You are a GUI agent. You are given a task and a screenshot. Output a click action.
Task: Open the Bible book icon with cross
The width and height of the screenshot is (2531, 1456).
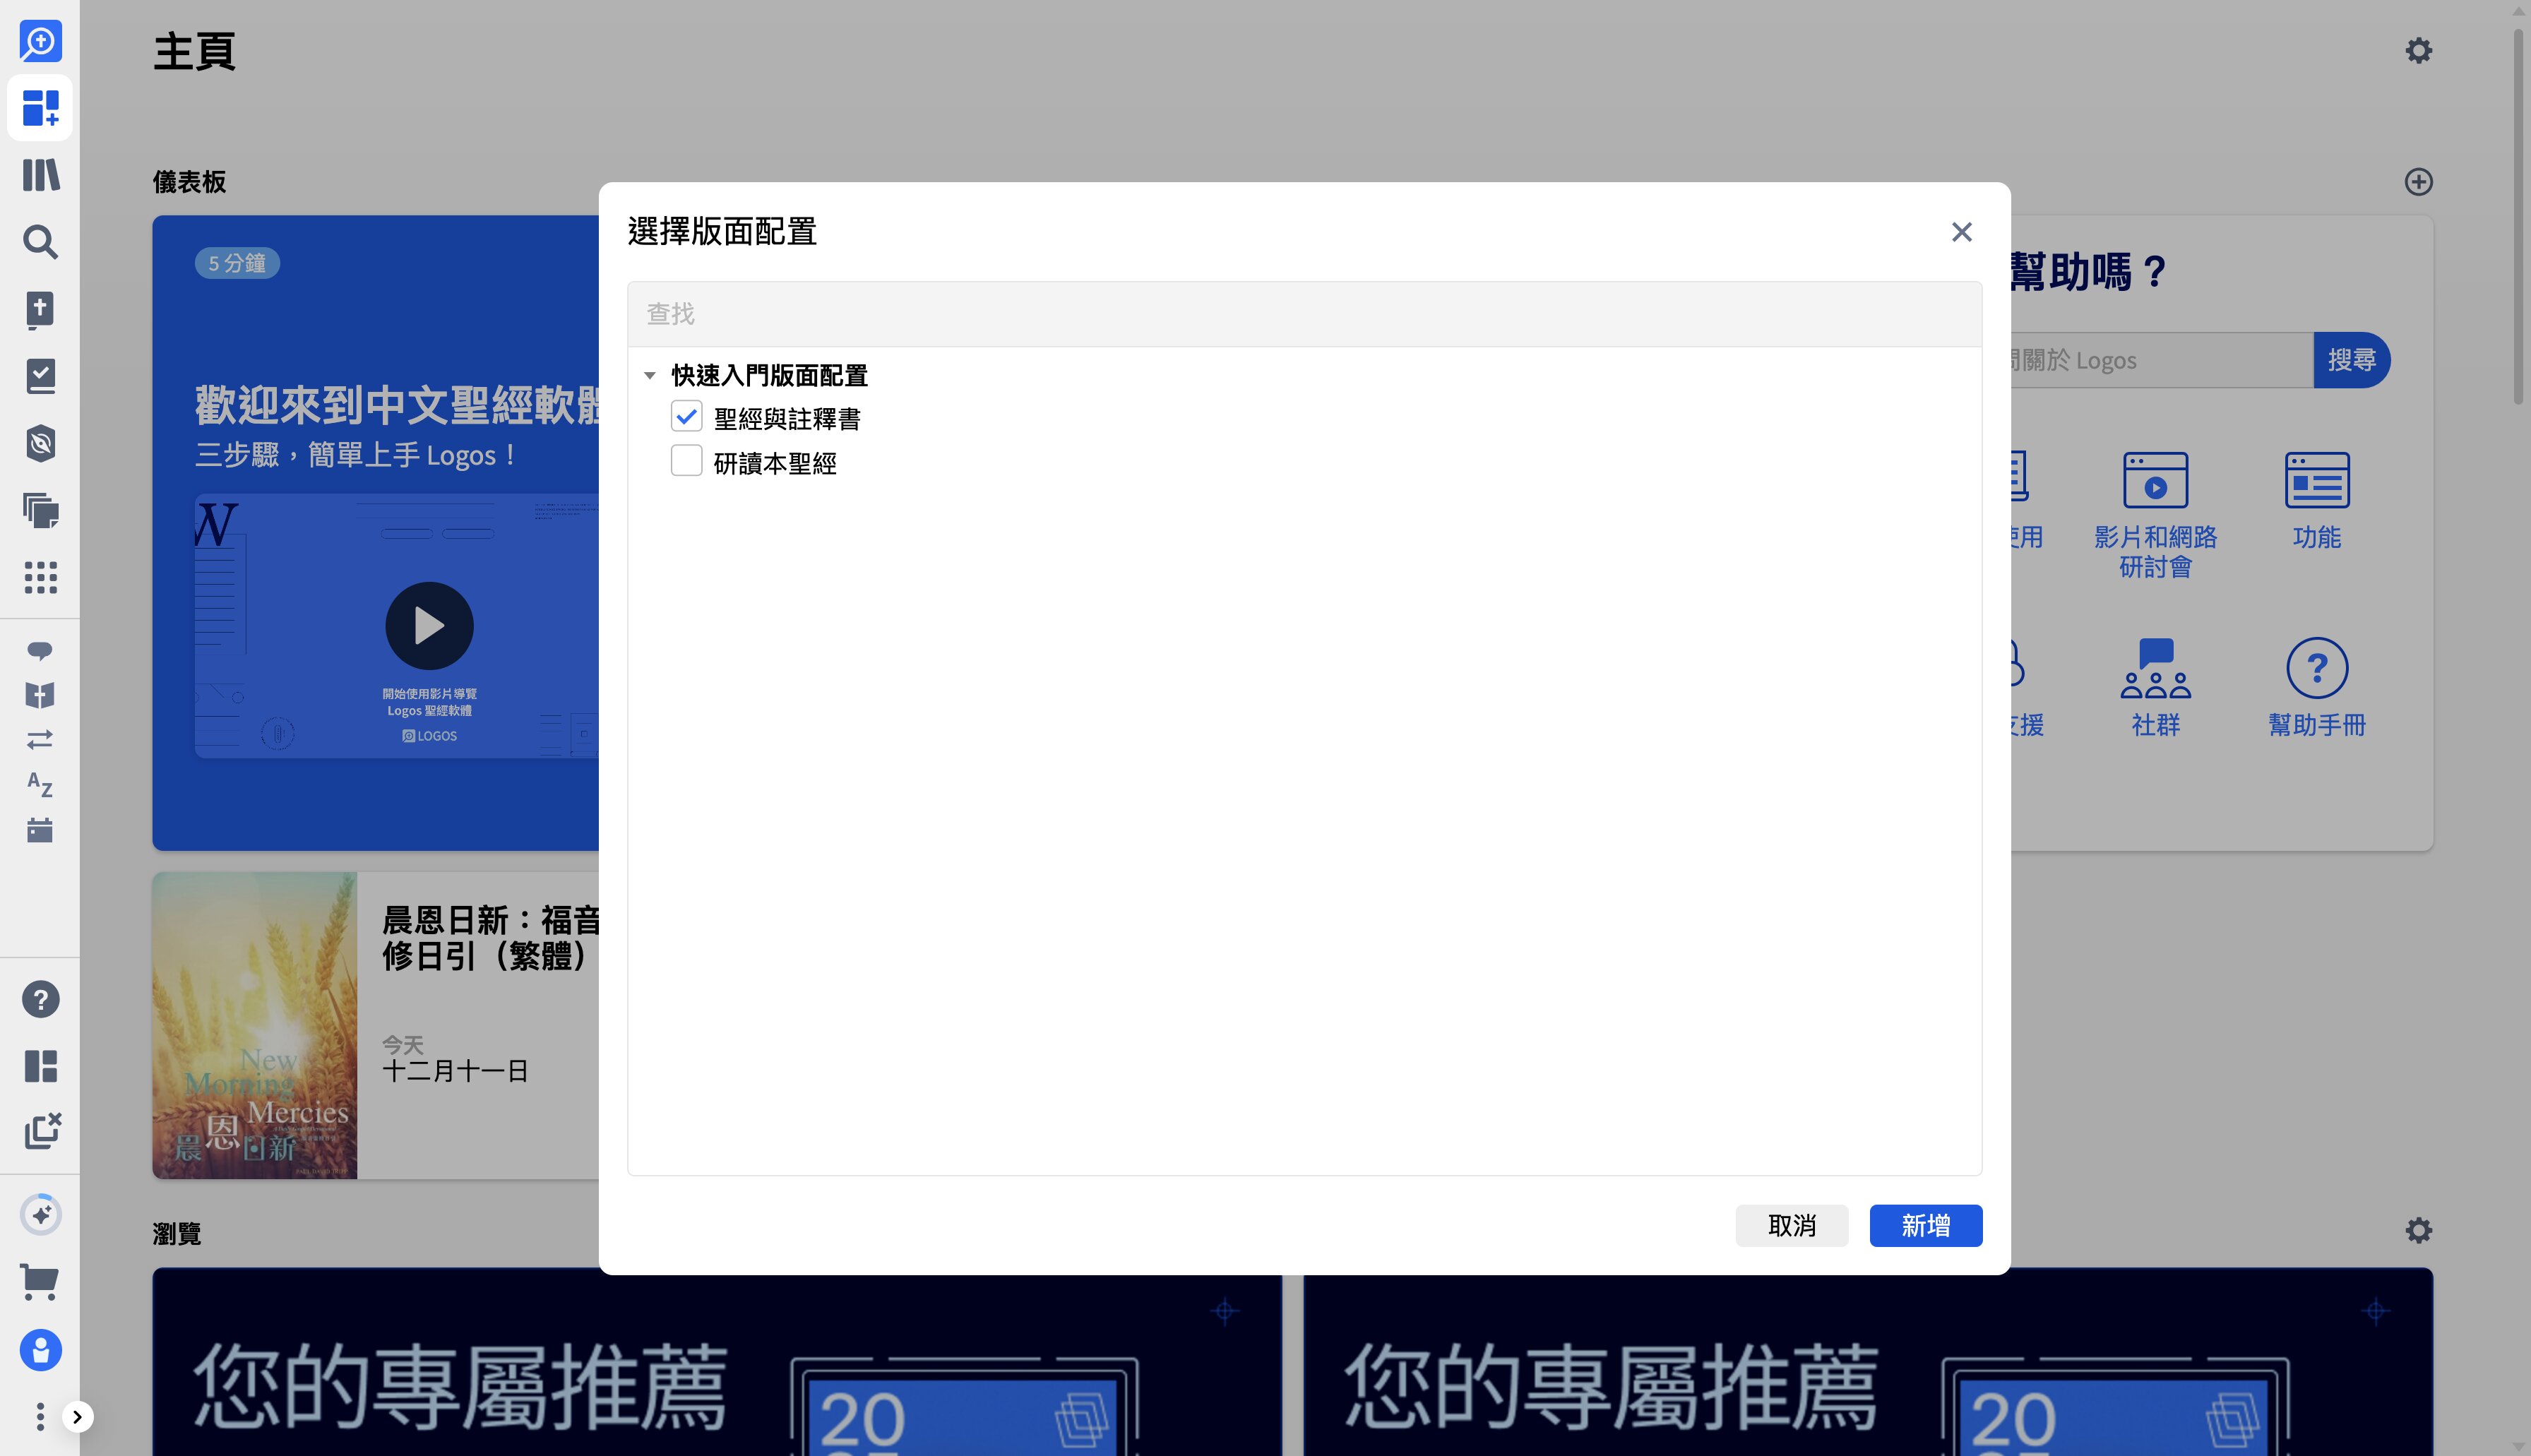click(x=40, y=309)
